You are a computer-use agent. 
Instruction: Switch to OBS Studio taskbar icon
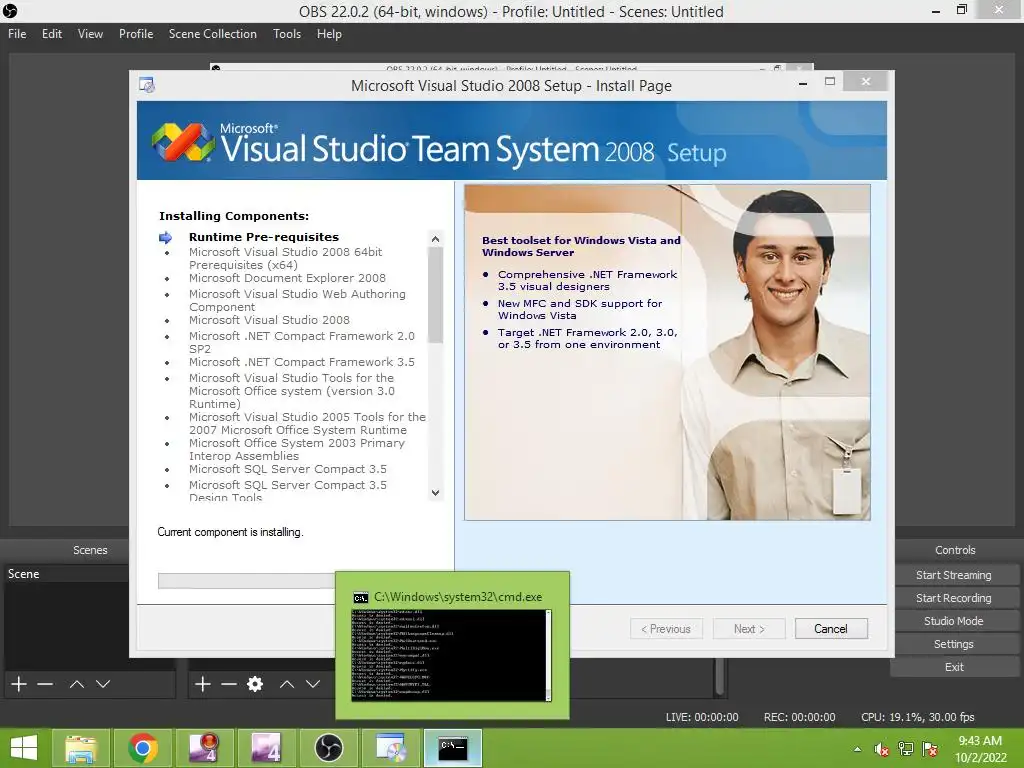pyautogui.click(x=328, y=748)
